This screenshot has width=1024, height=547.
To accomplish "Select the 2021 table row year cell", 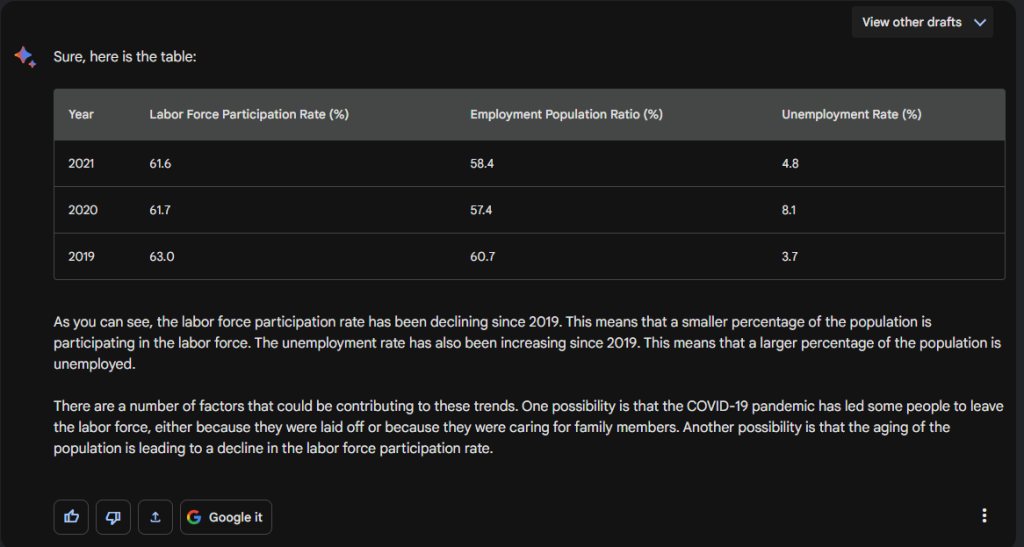I will tap(81, 163).
